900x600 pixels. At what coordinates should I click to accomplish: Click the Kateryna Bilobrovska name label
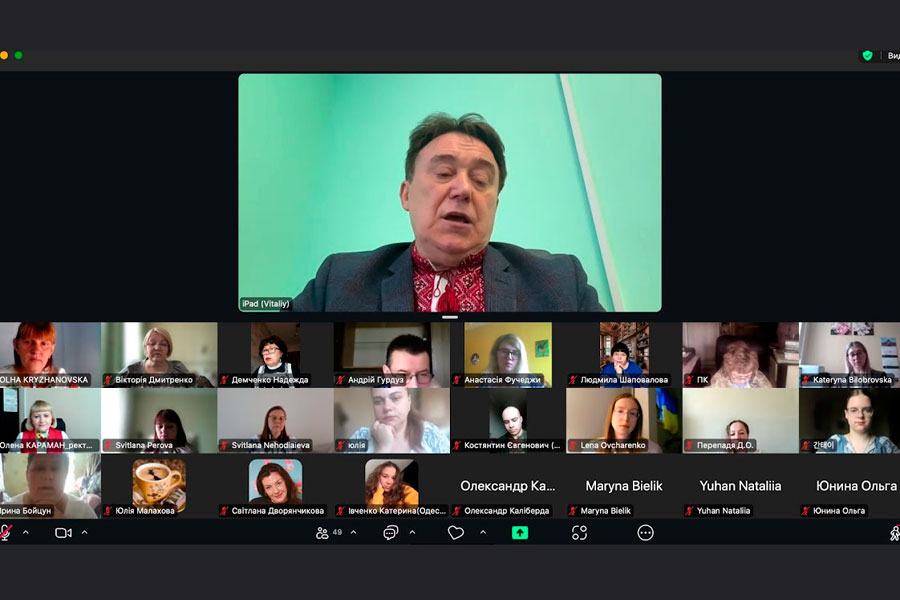[852, 380]
